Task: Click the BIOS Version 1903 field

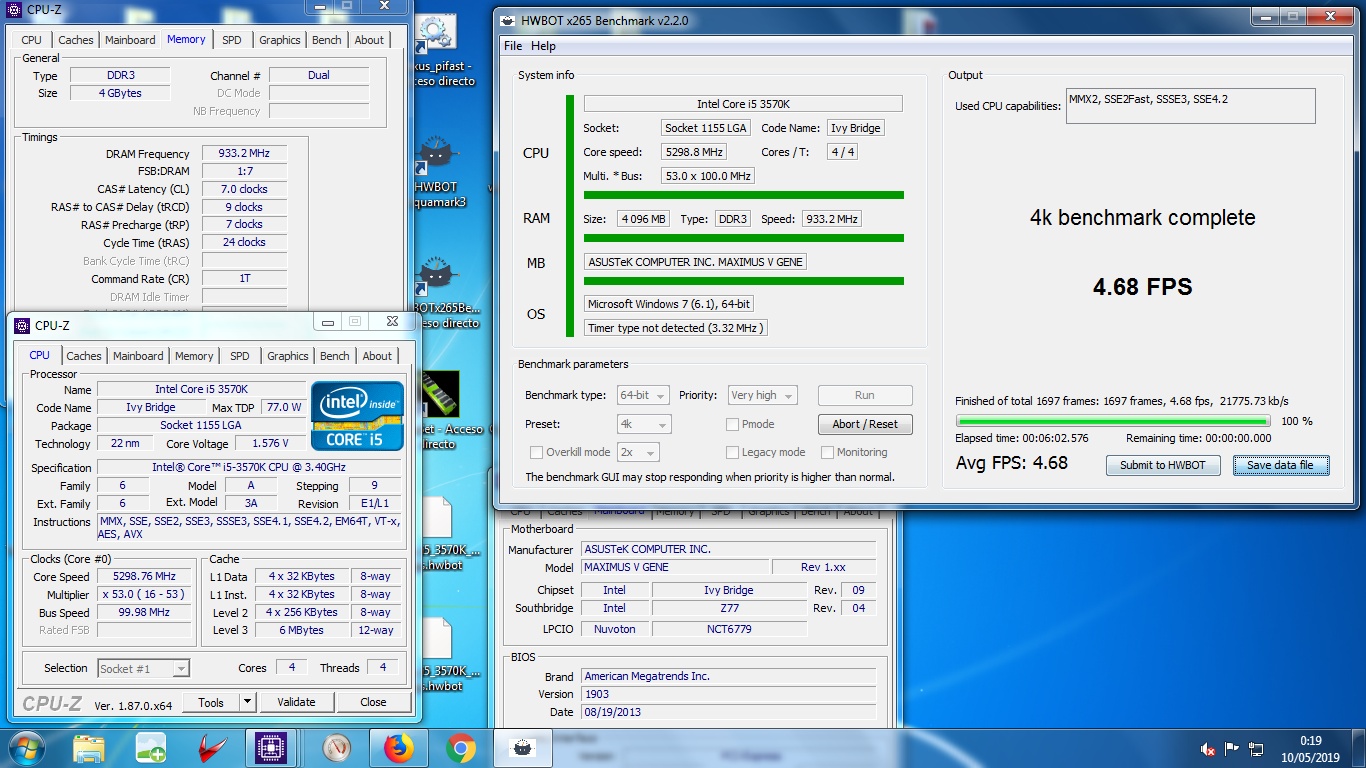Action: [728, 694]
